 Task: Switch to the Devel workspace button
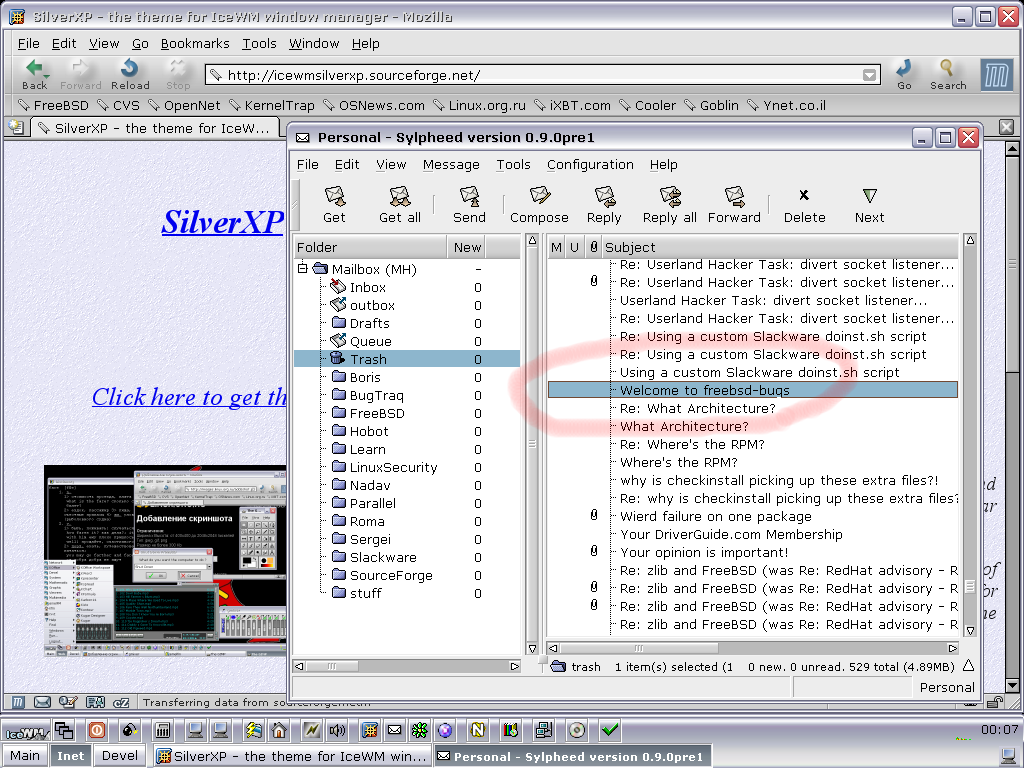(120, 756)
